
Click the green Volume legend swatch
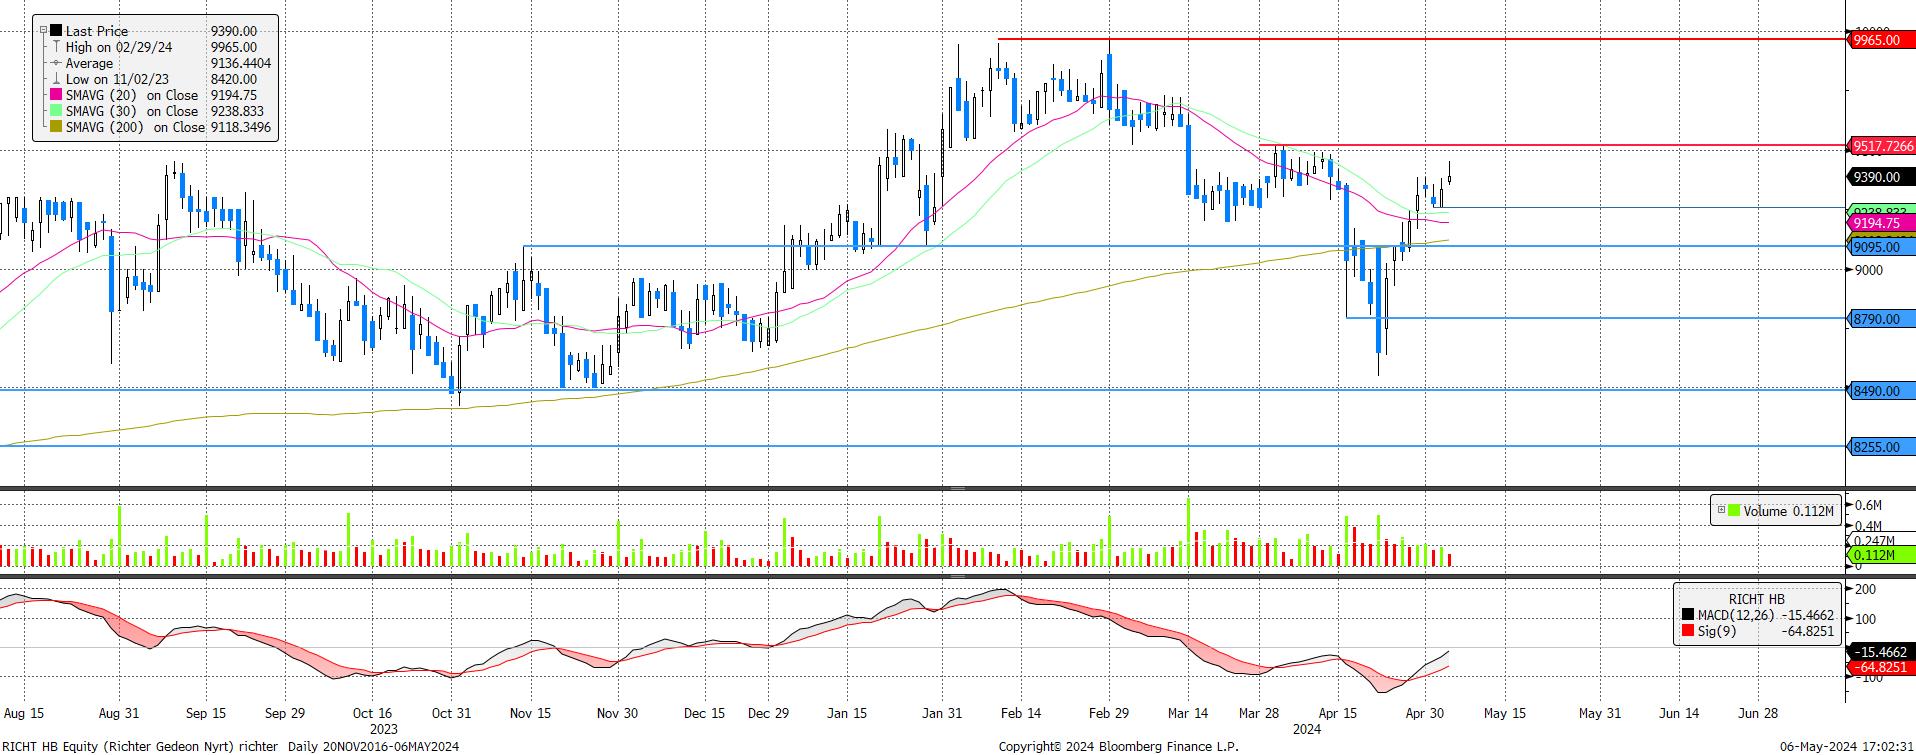(x=1733, y=510)
